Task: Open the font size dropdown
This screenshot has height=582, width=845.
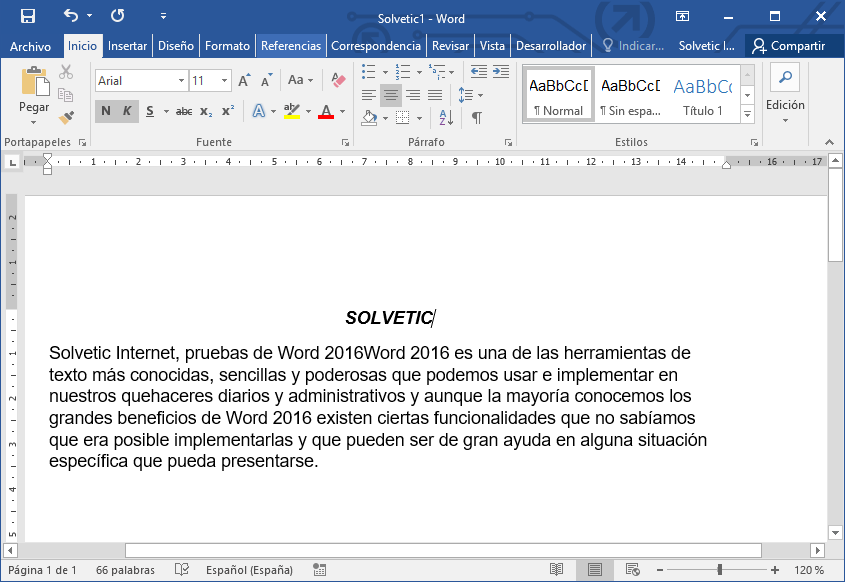Action: tap(224, 81)
